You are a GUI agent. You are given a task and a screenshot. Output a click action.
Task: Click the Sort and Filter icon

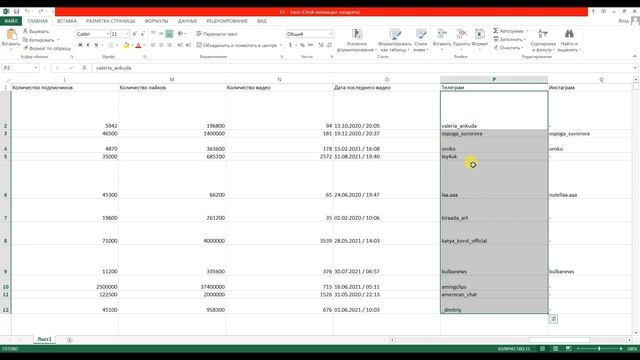coord(543,34)
